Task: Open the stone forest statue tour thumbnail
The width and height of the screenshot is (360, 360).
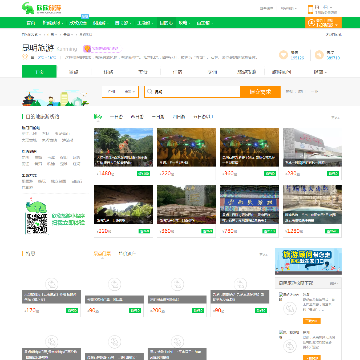Action: pos(123,147)
